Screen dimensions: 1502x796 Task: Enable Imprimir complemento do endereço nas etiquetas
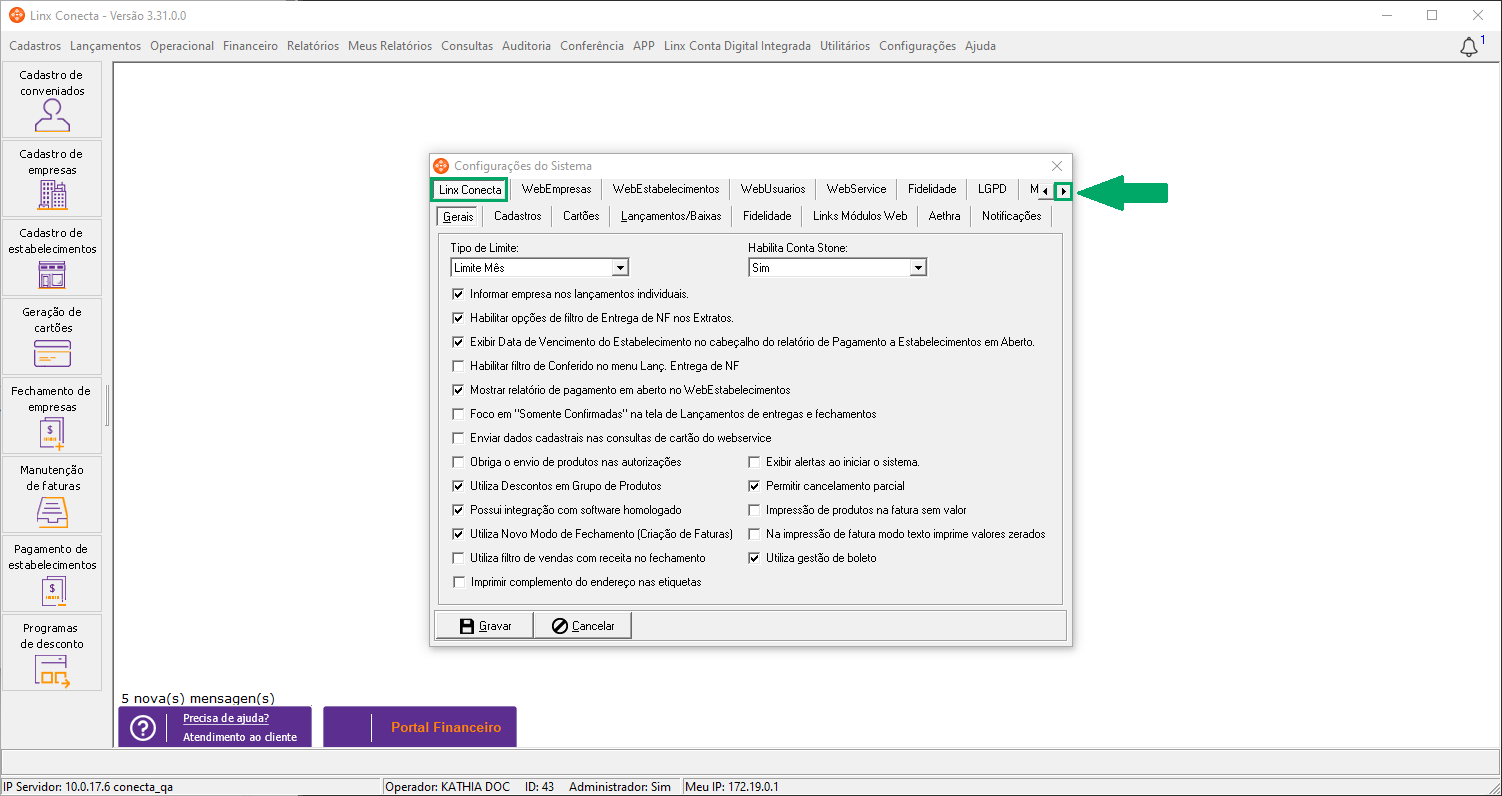pyautogui.click(x=459, y=582)
